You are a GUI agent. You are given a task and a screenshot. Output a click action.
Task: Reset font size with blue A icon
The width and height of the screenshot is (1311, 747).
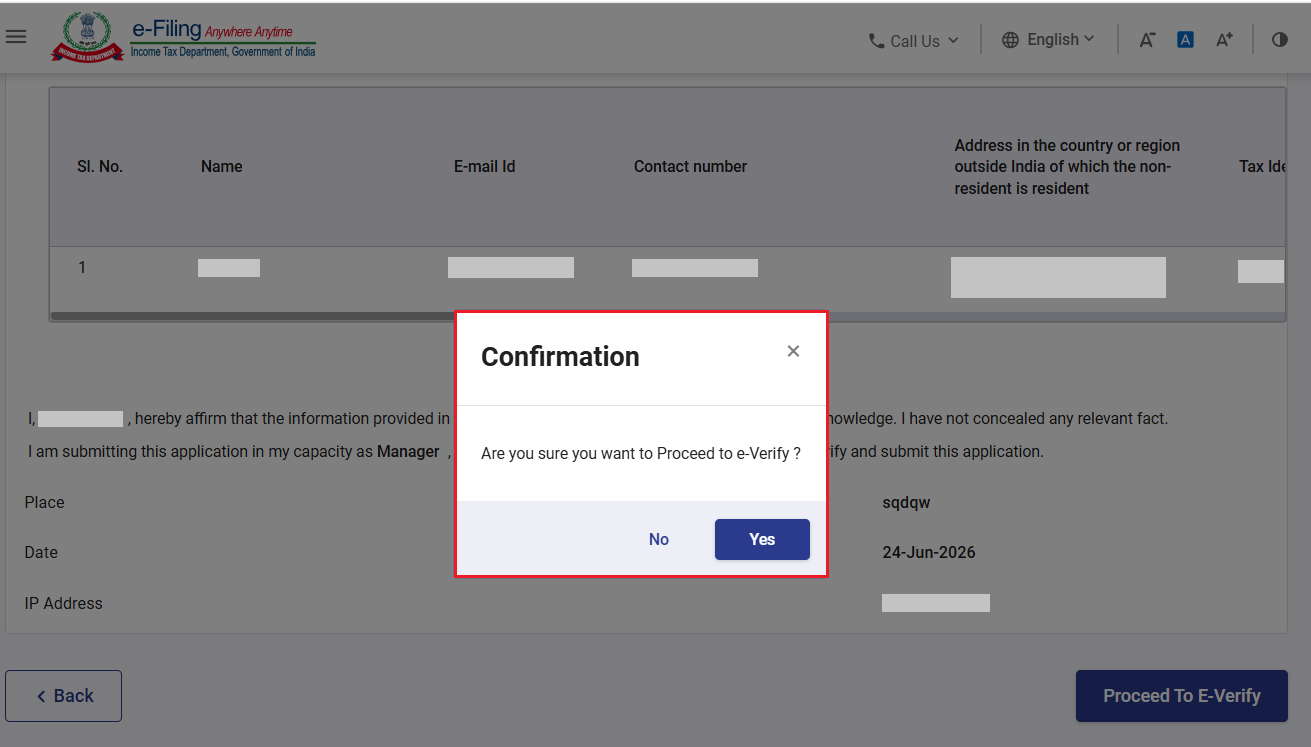coord(1185,40)
